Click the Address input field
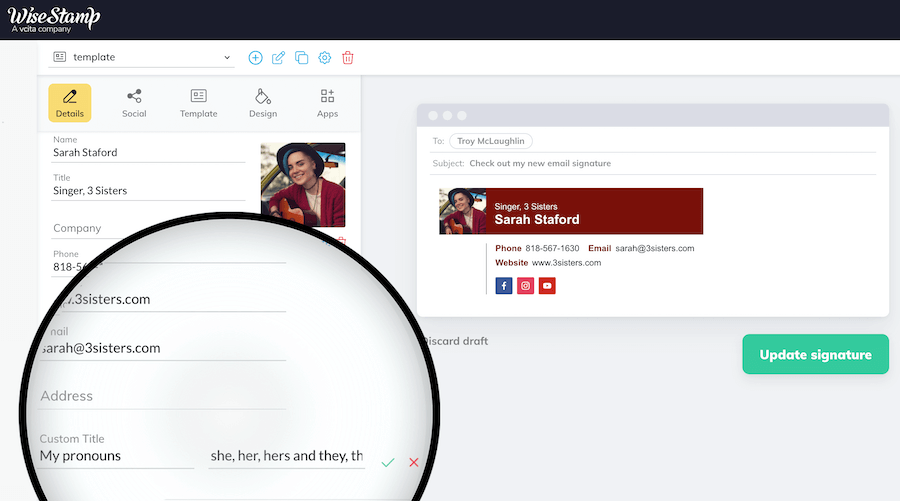Viewport: 900px width, 501px height. click(x=162, y=396)
